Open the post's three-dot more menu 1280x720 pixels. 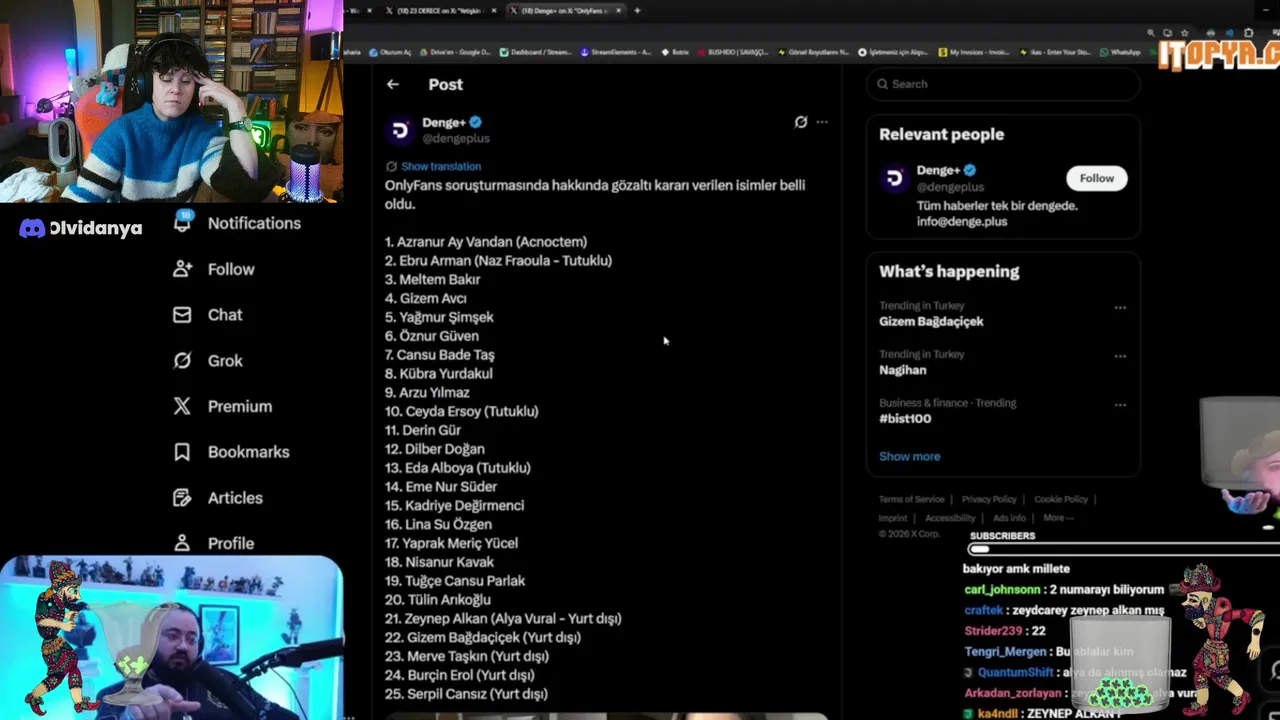pyautogui.click(x=822, y=122)
